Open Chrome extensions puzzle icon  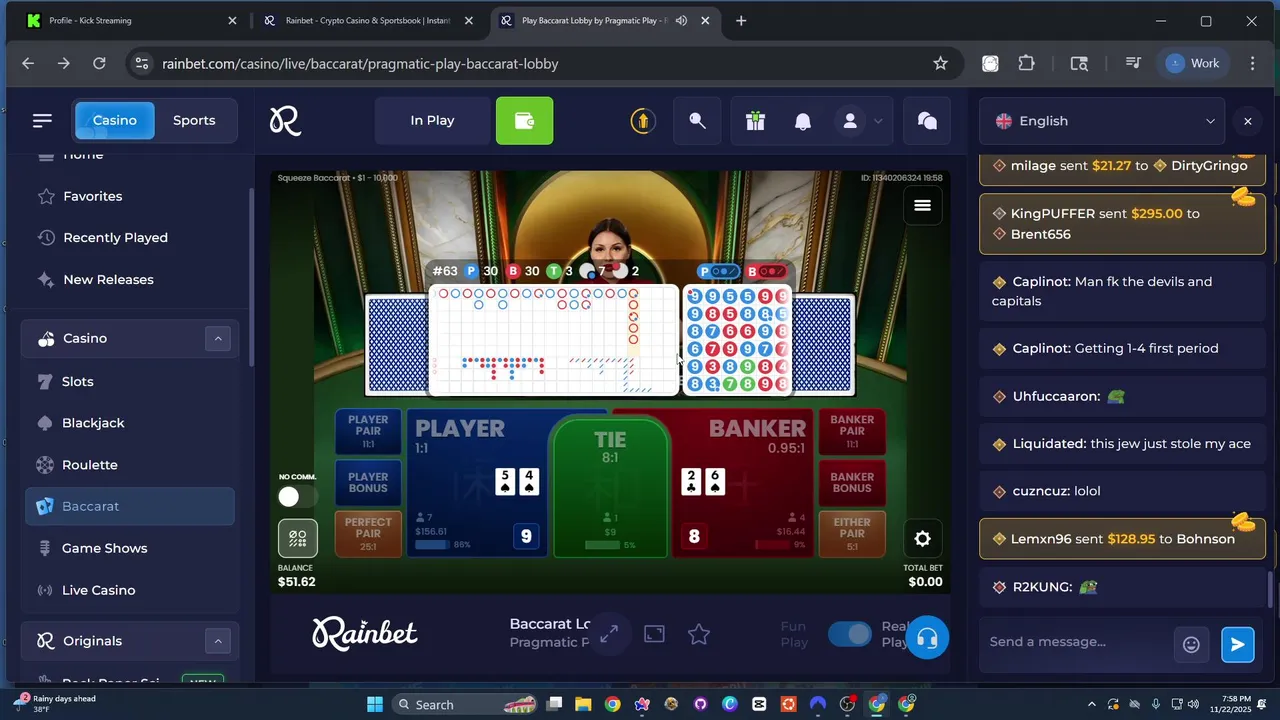pyautogui.click(x=1026, y=63)
